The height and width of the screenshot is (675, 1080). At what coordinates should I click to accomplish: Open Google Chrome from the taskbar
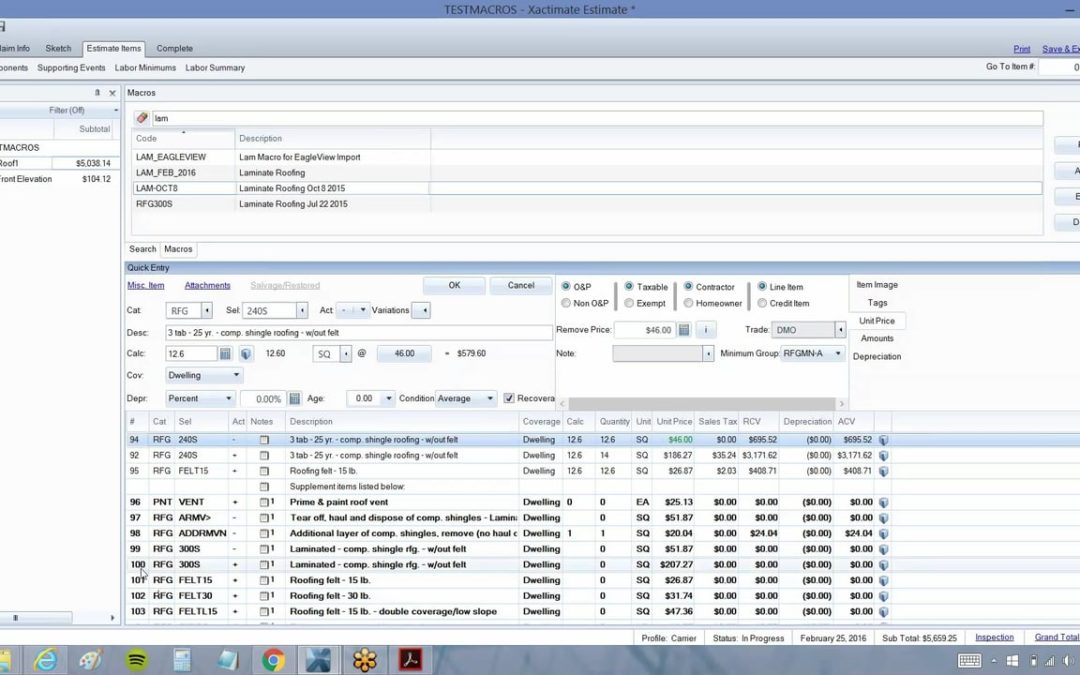pyautogui.click(x=273, y=661)
